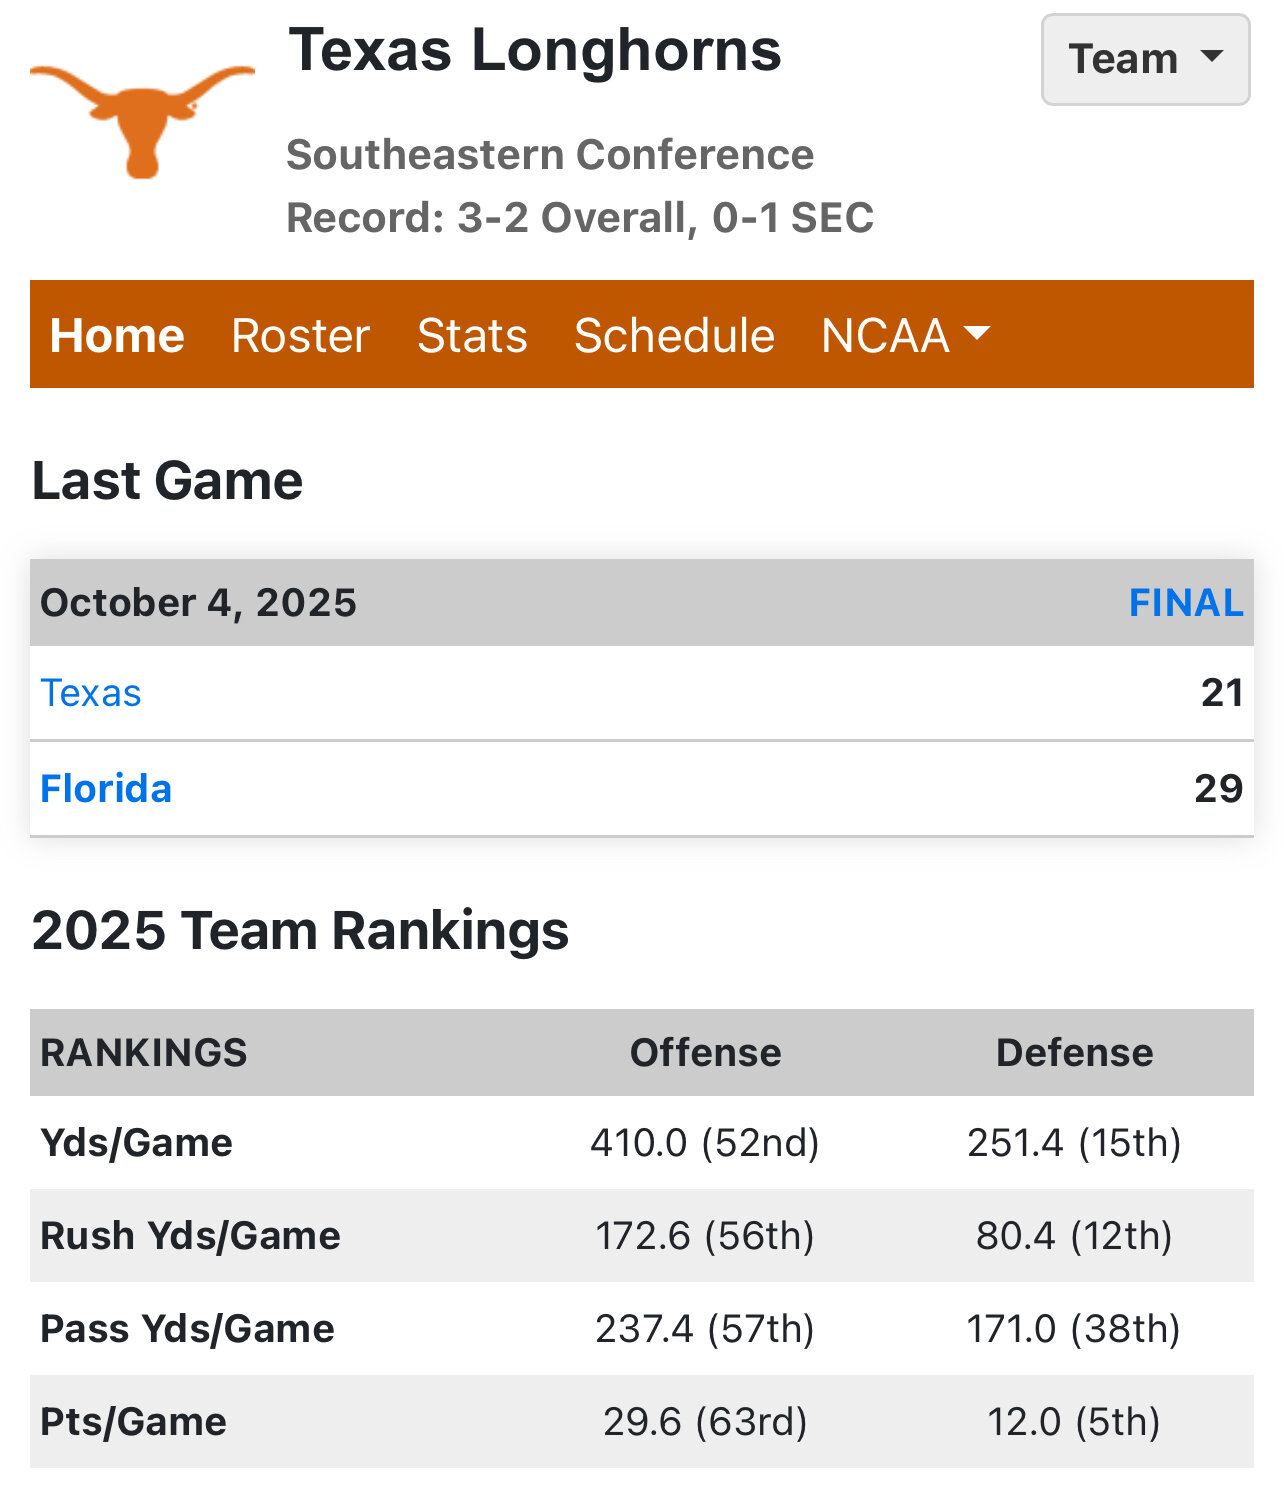Click the Southeastern Conference subtitle

[550, 155]
